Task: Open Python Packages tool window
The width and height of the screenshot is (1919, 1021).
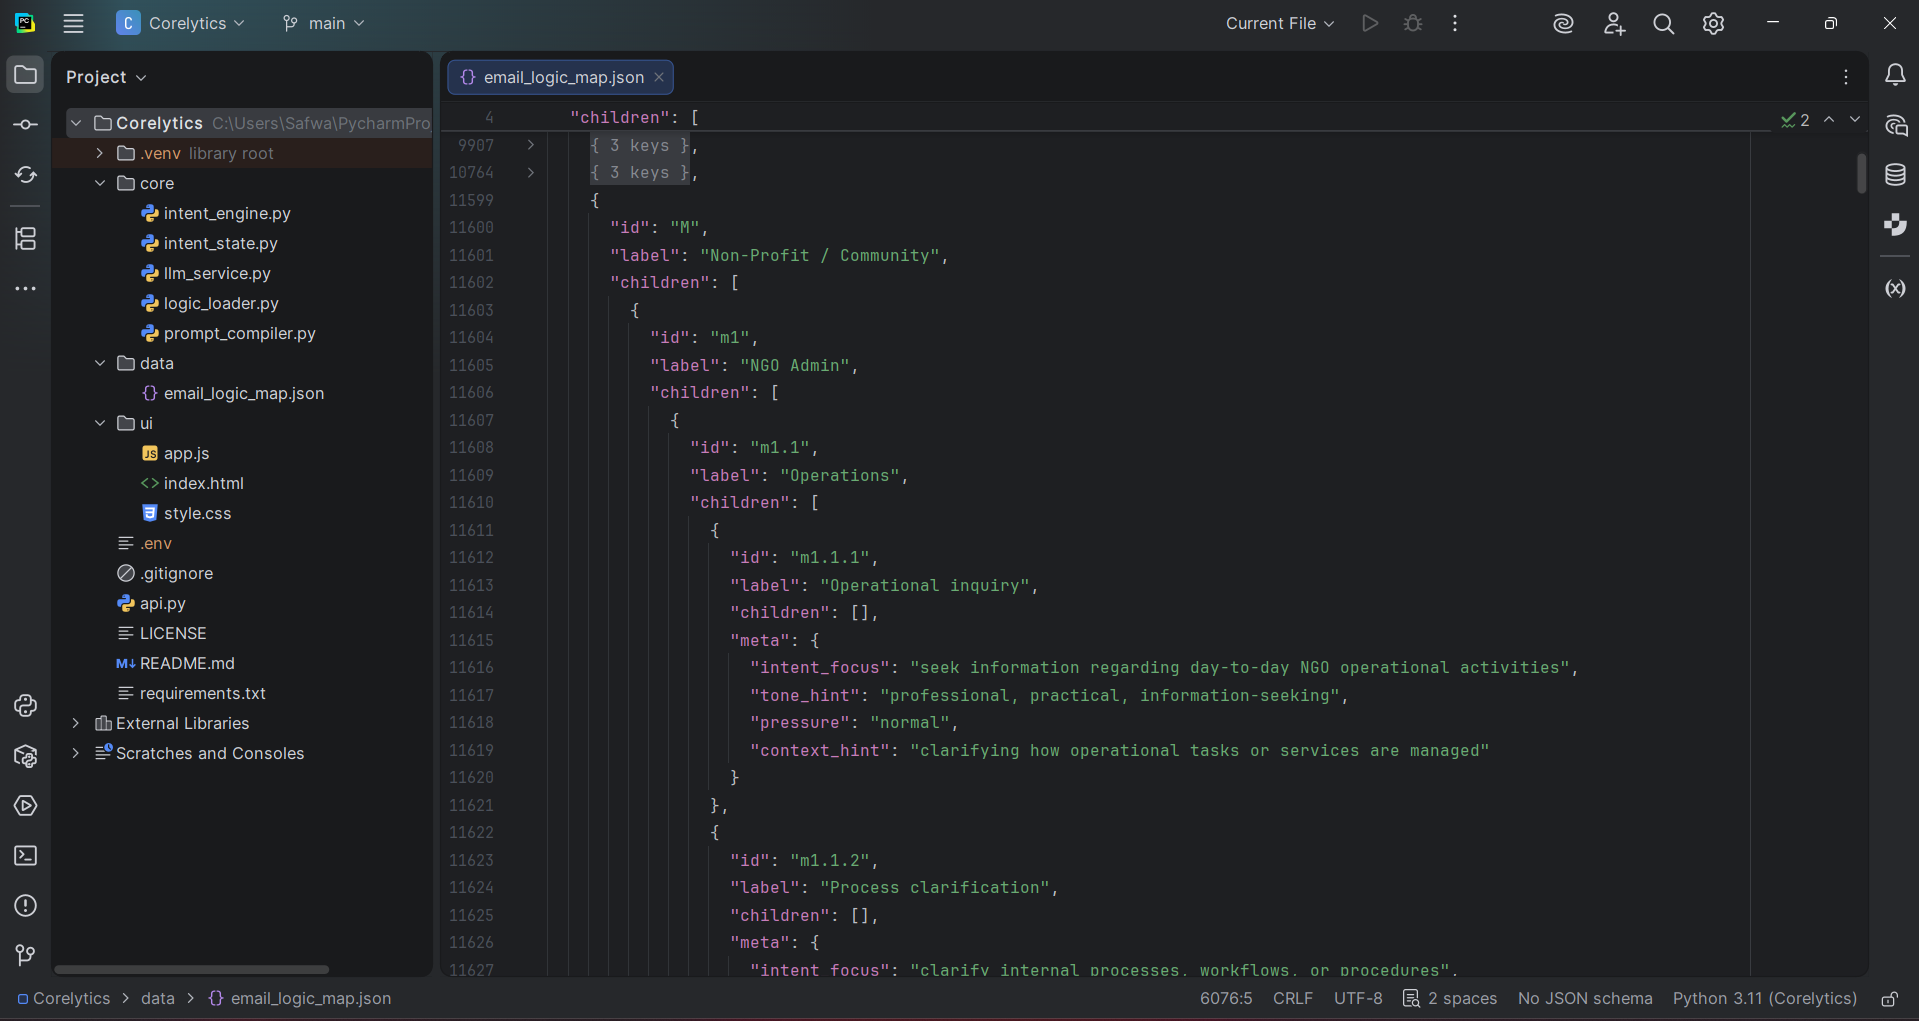Action: [26, 756]
